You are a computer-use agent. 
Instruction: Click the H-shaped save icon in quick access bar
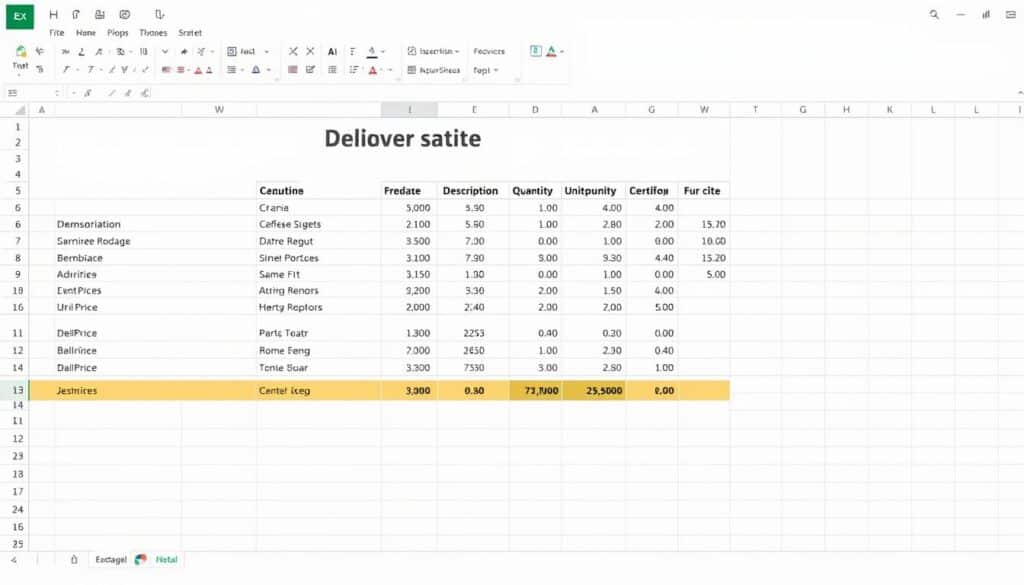pos(54,14)
